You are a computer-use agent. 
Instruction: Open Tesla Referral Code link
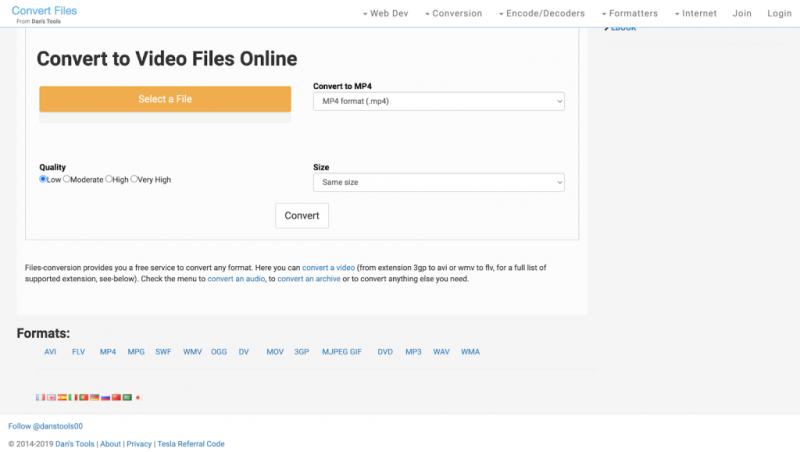191,444
